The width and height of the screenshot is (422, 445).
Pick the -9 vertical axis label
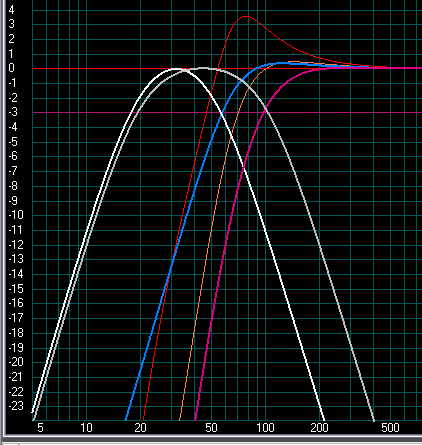[13, 200]
